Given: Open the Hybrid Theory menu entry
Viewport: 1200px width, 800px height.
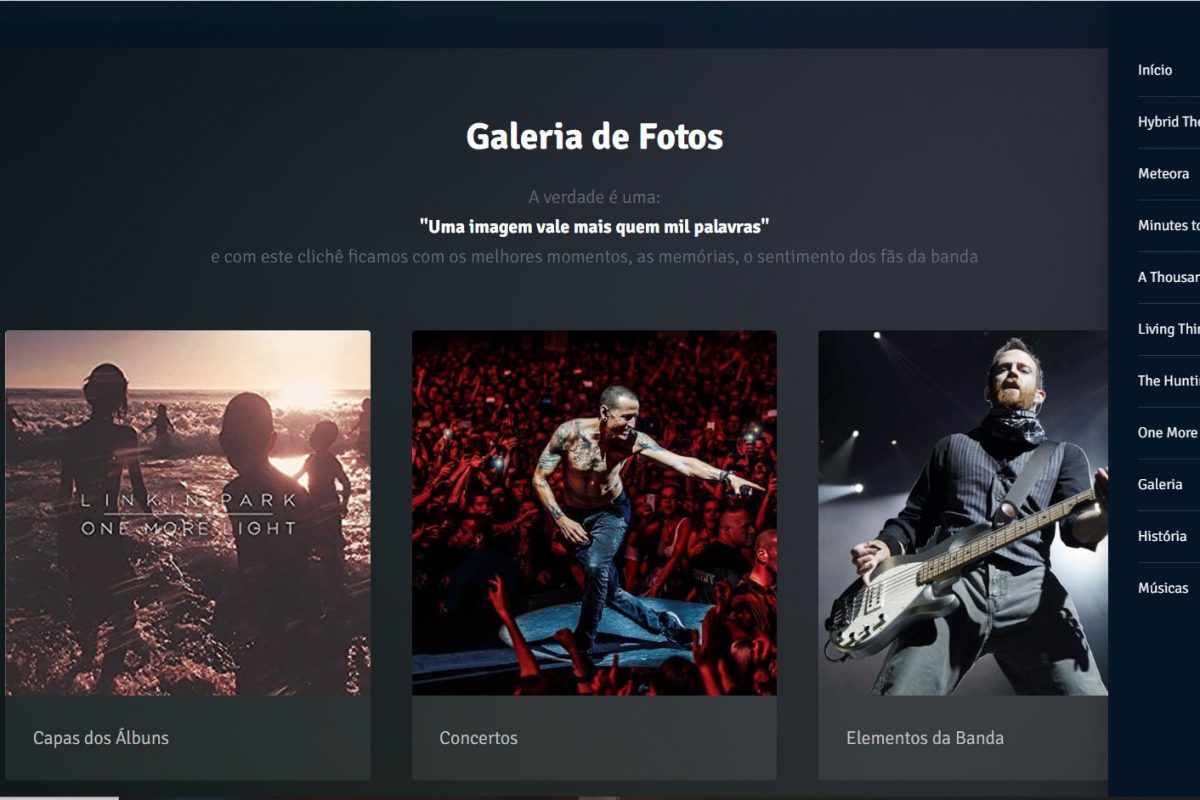Looking at the screenshot, I should (x=1168, y=122).
